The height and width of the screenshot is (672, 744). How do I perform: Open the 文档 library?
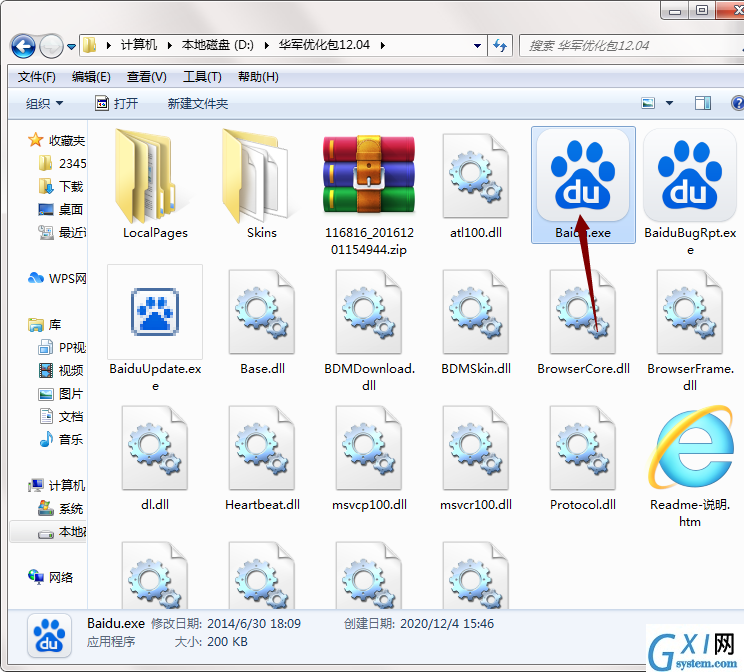tap(62, 416)
